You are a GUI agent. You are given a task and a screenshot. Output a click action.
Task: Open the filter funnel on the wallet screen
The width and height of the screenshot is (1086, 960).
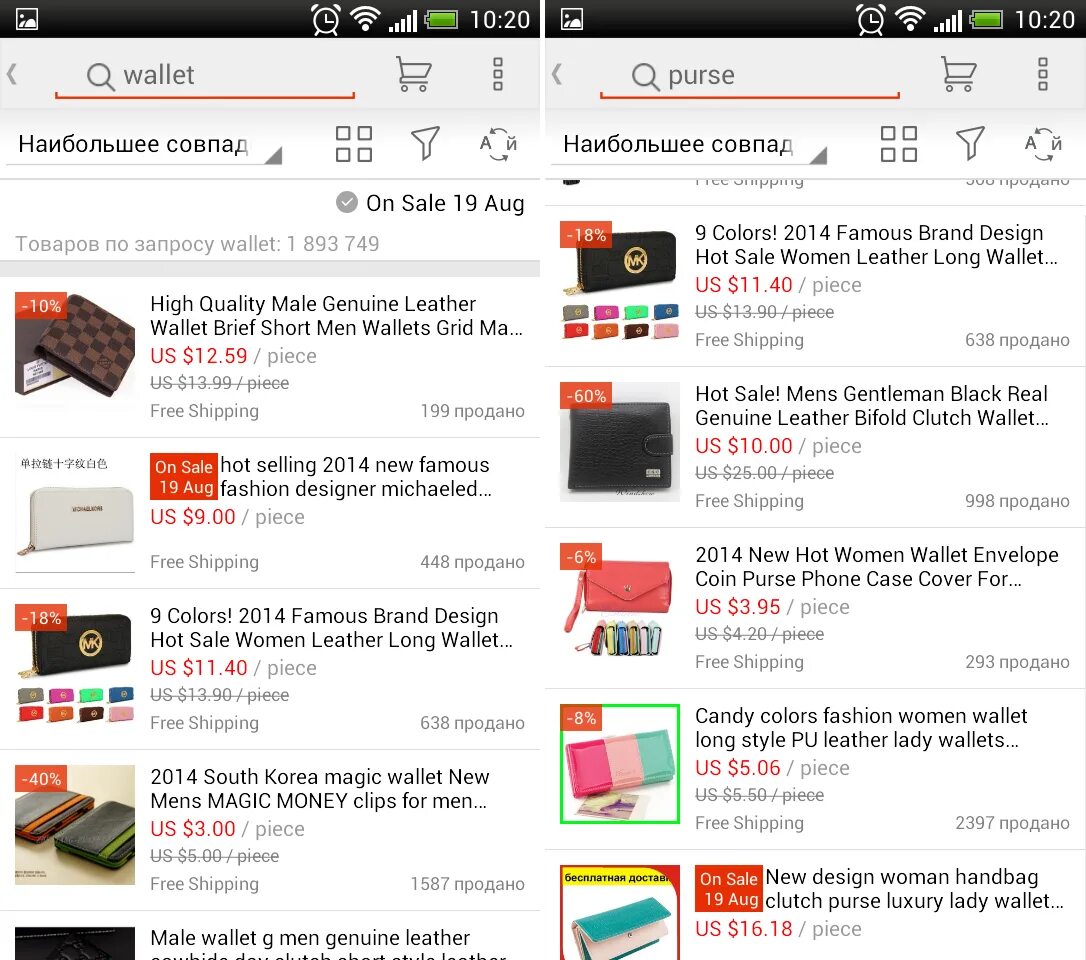point(425,143)
